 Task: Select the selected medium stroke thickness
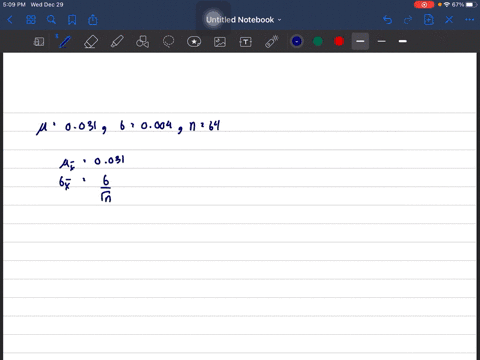point(360,41)
